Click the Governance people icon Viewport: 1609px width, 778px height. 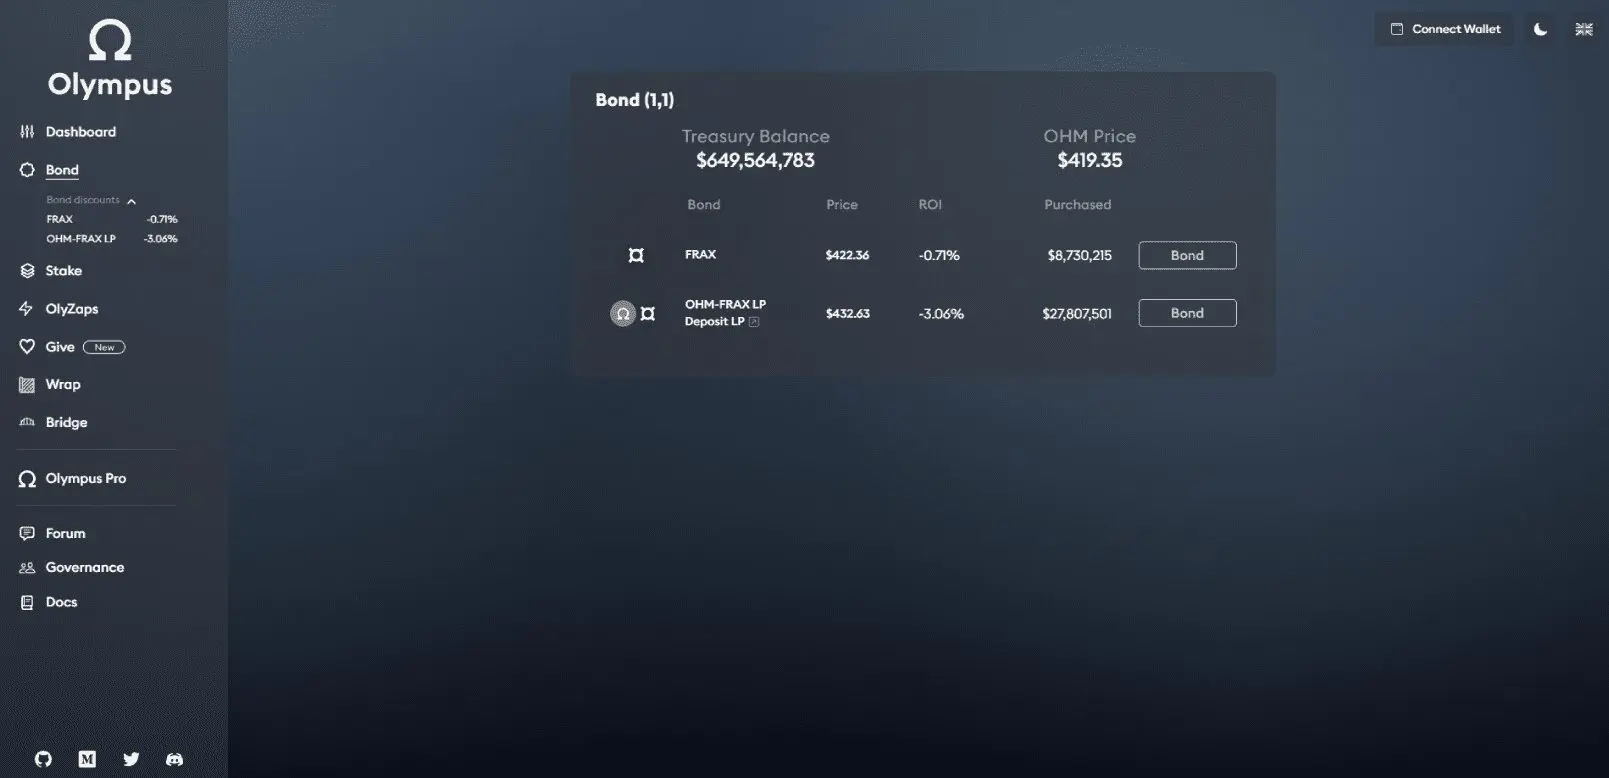(x=27, y=568)
